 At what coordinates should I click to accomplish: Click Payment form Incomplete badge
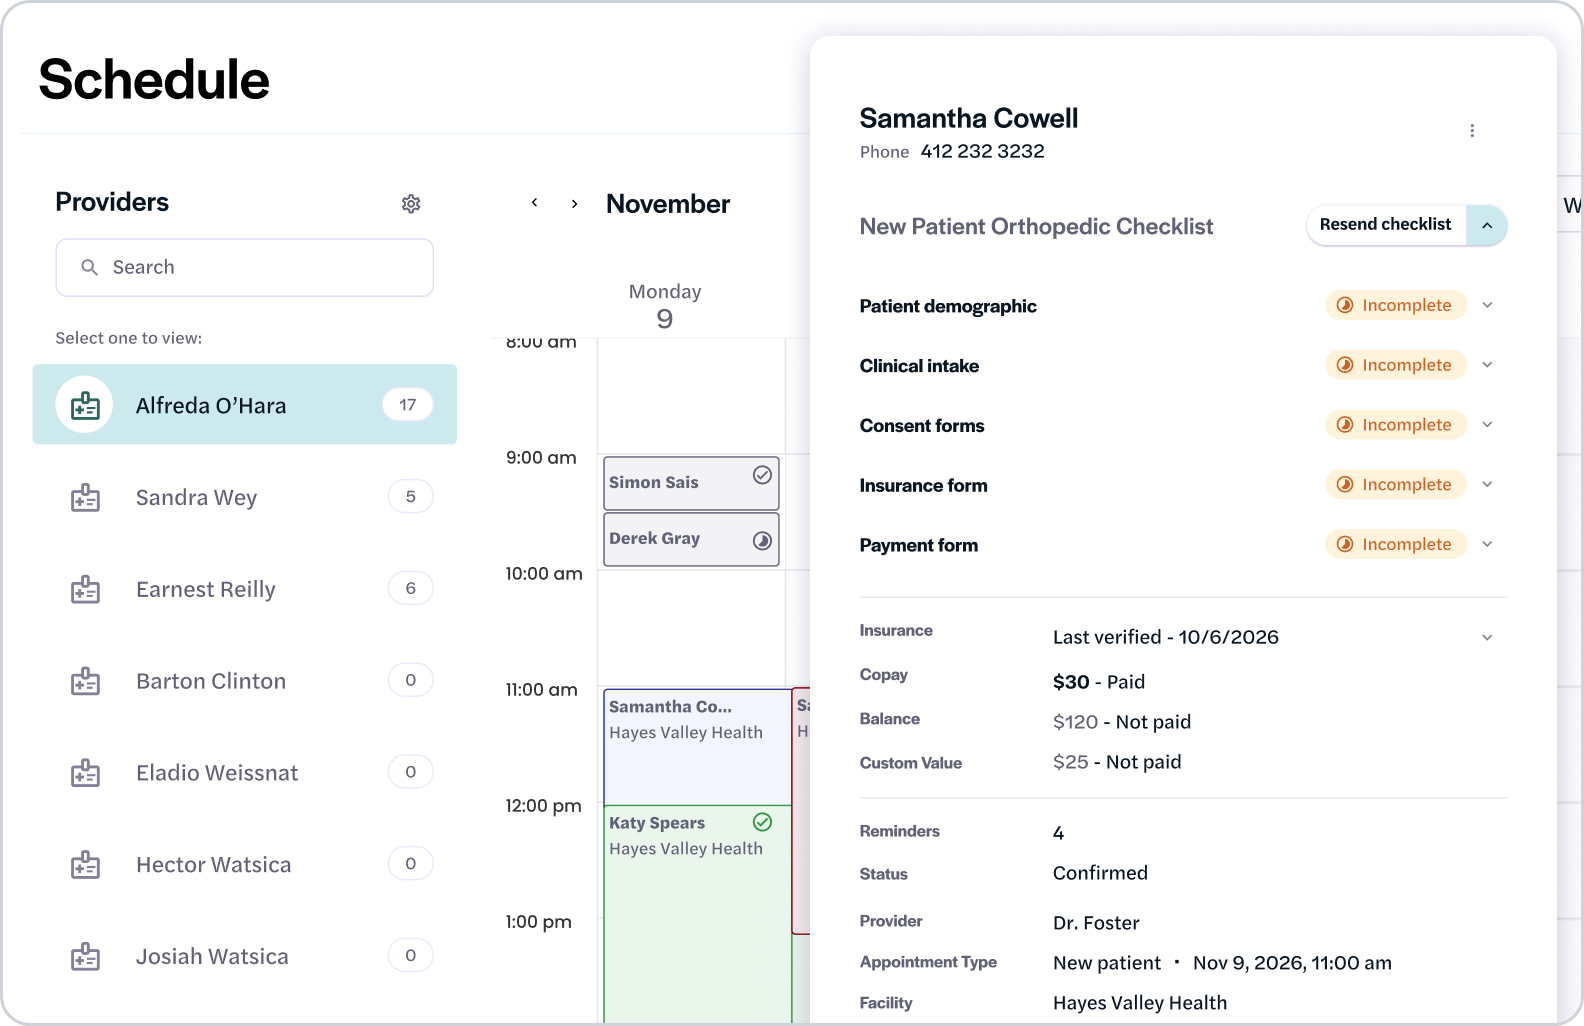(1396, 544)
